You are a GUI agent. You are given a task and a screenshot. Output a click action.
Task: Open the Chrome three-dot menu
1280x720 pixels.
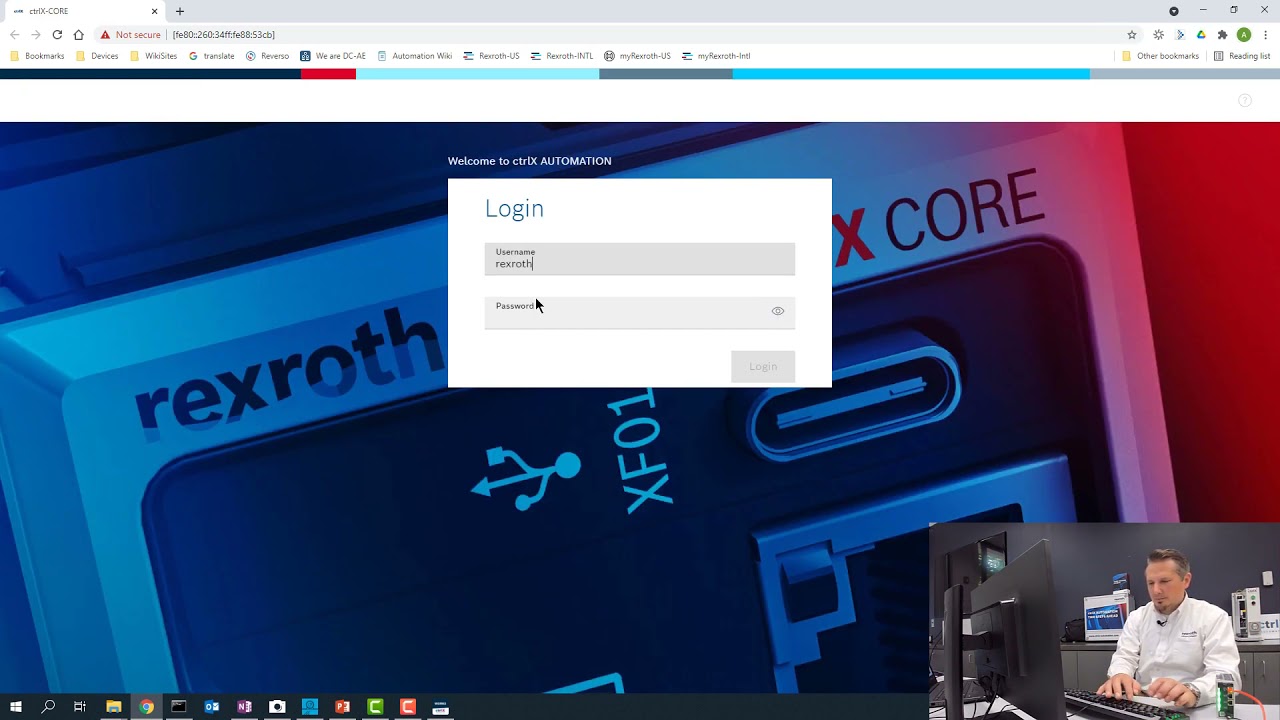(x=1266, y=34)
